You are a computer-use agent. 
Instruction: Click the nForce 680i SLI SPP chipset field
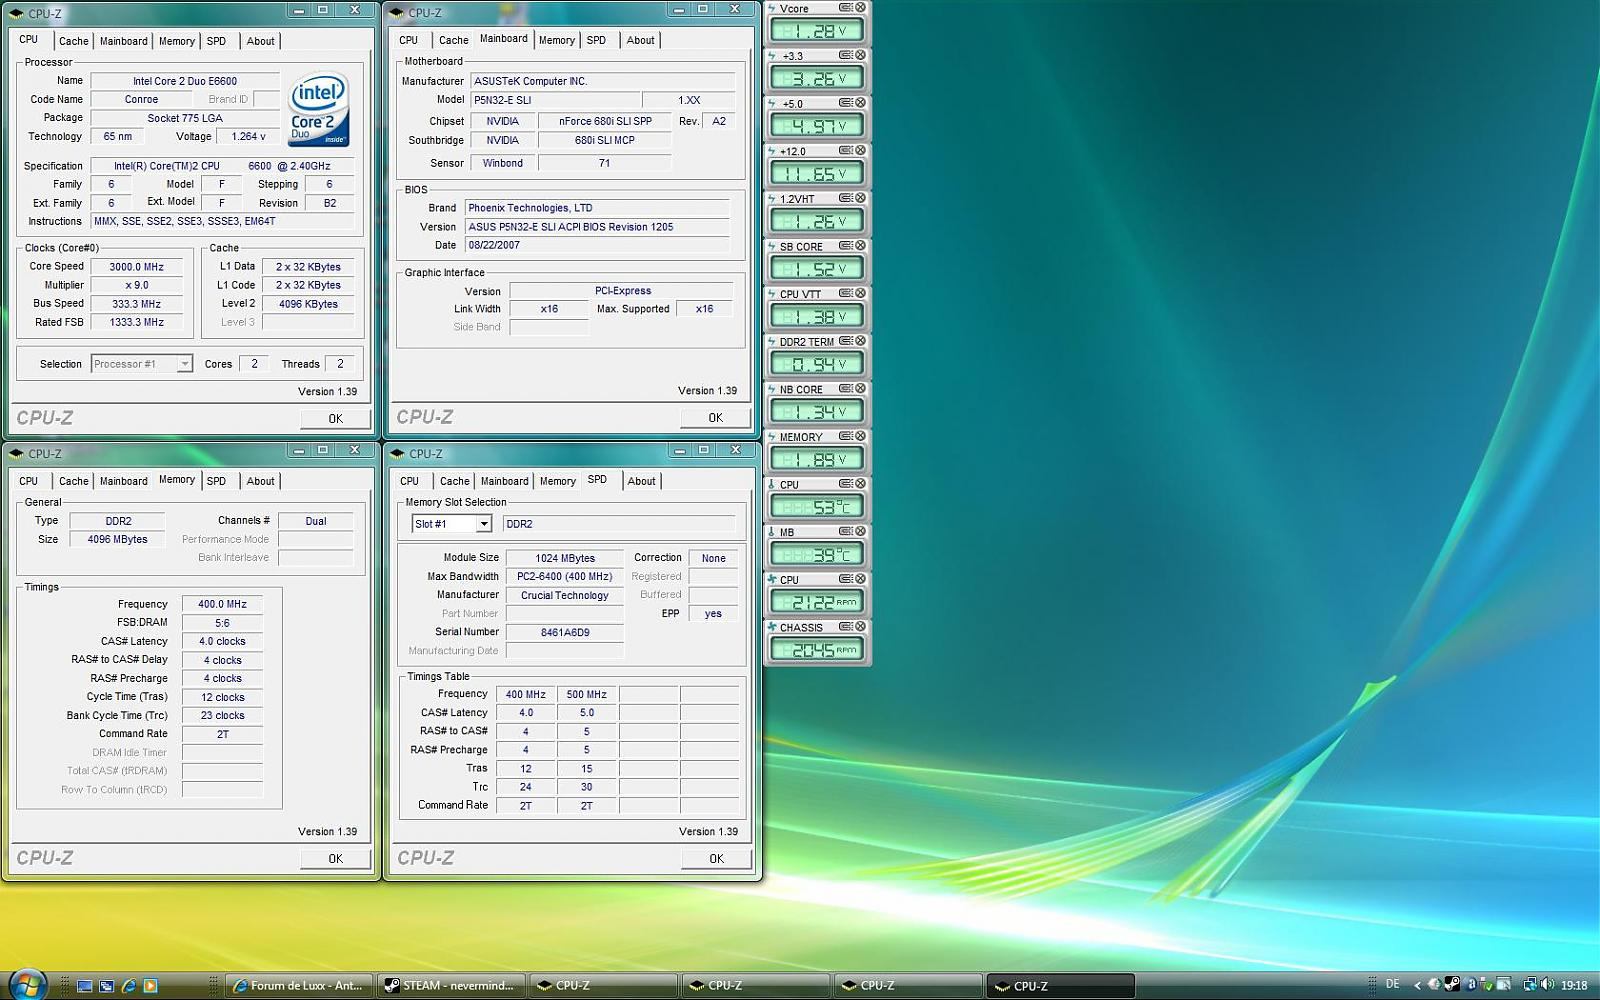605,121
